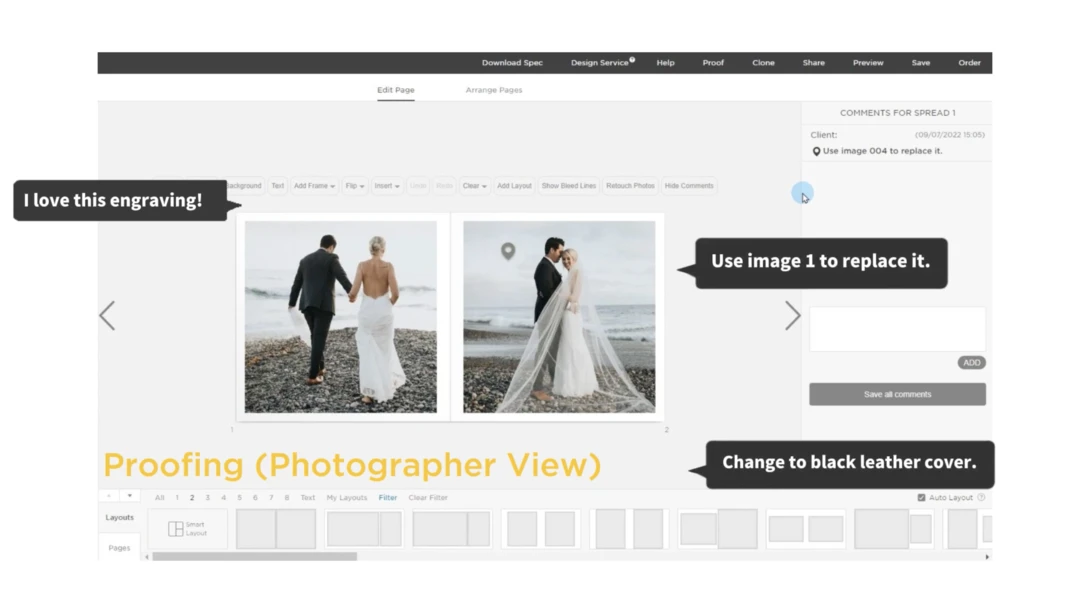Open the Layouts side tab
The height and width of the screenshot is (613, 1090).
pos(120,518)
